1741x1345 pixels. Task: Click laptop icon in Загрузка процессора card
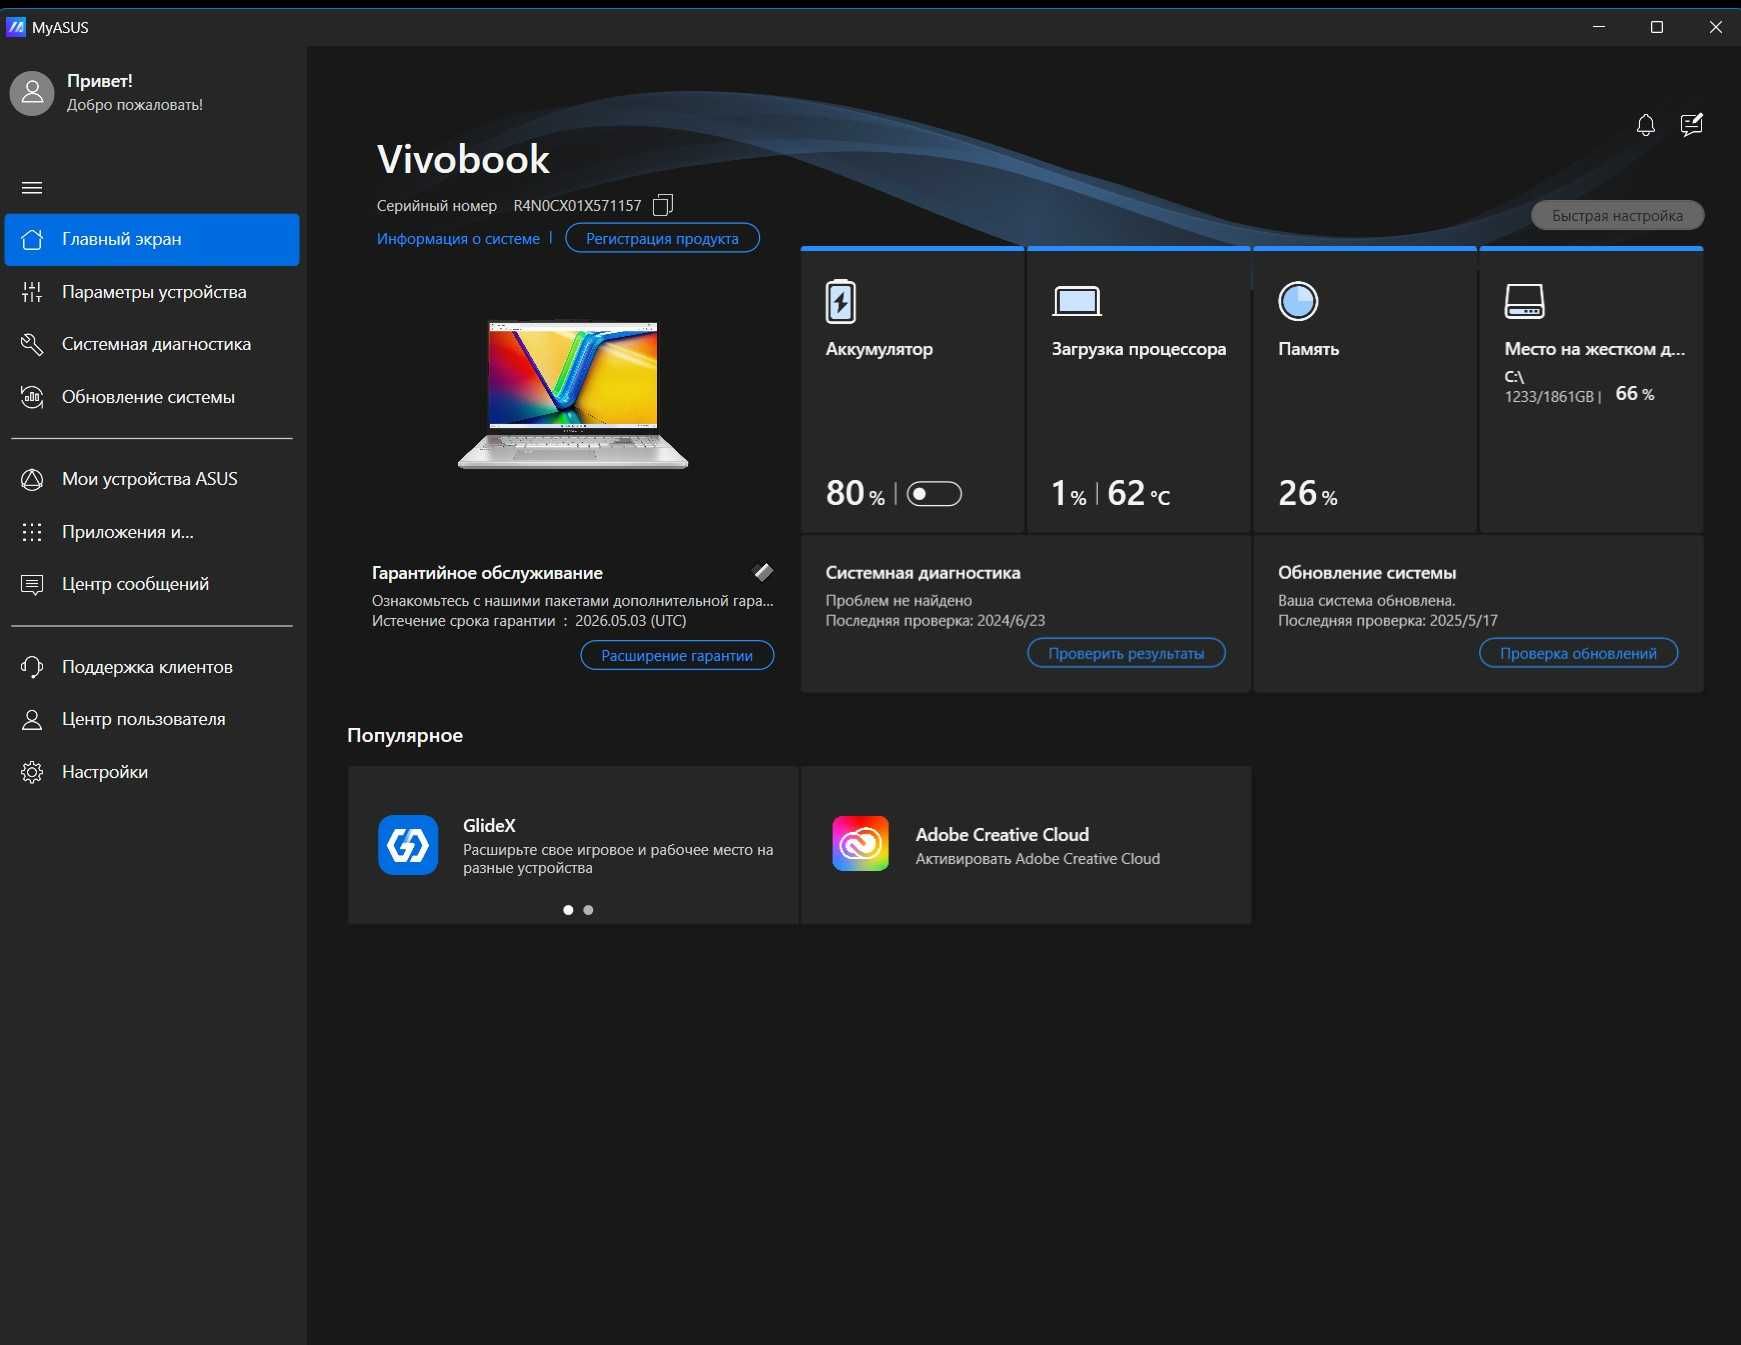(1077, 301)
